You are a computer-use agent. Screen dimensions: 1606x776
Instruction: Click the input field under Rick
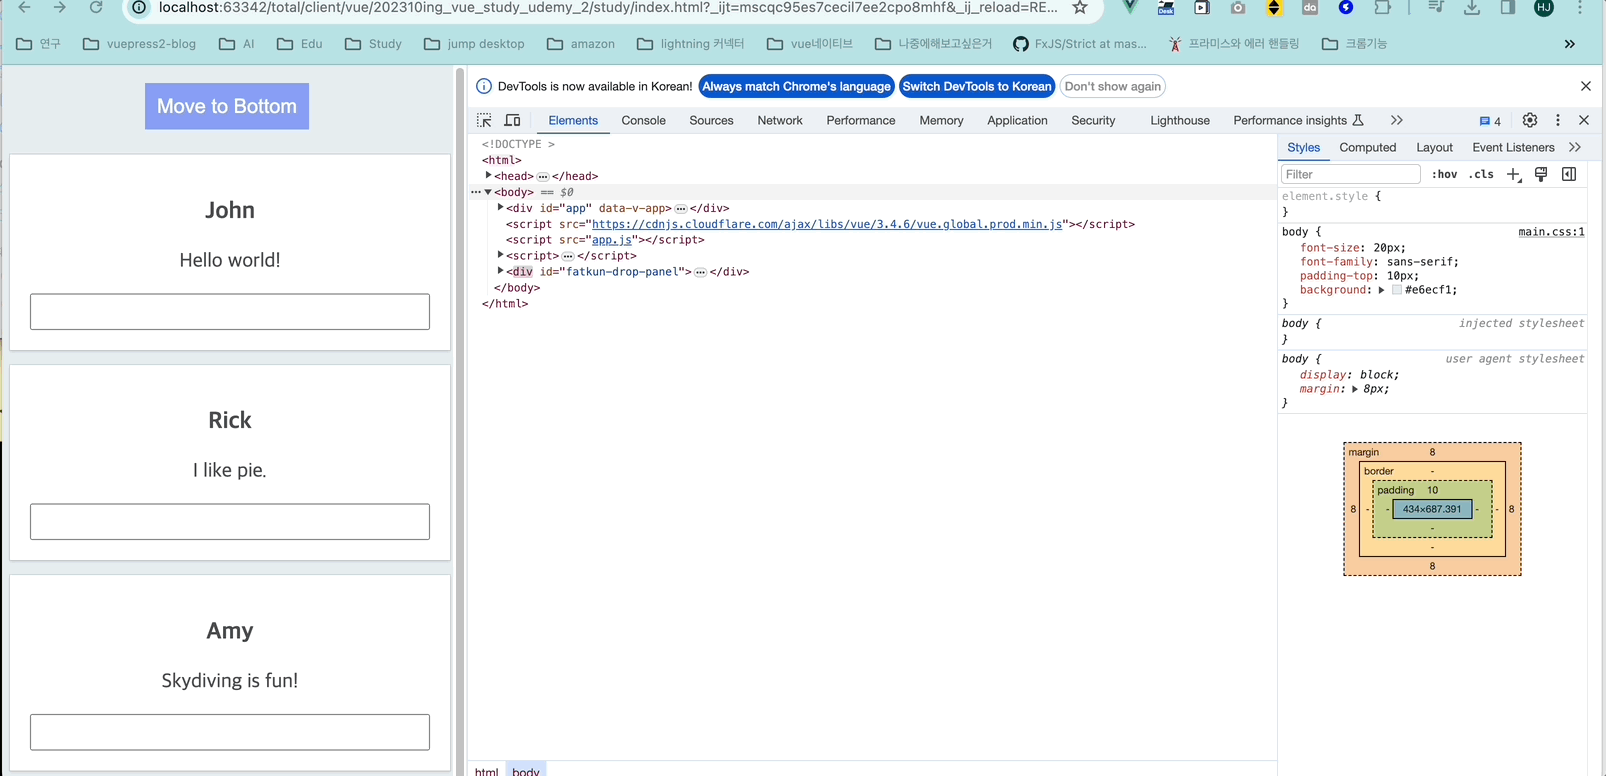[x=230, y=522]
